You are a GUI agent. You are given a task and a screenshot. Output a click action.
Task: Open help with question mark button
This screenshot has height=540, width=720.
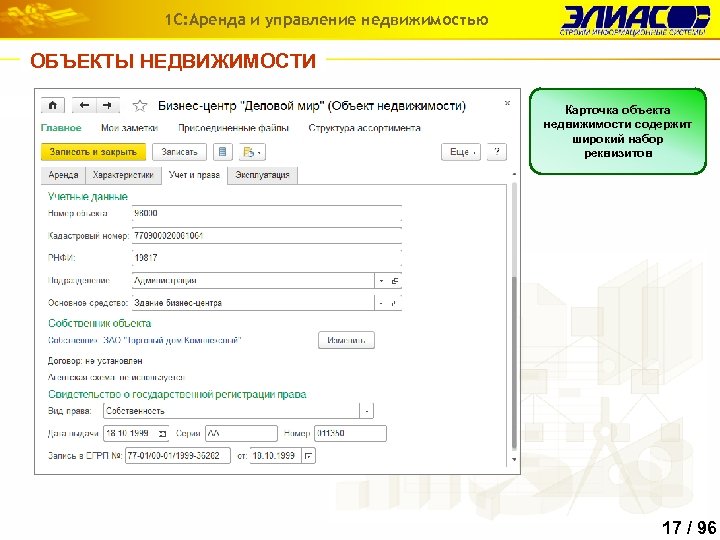click(x=497, y=152)
